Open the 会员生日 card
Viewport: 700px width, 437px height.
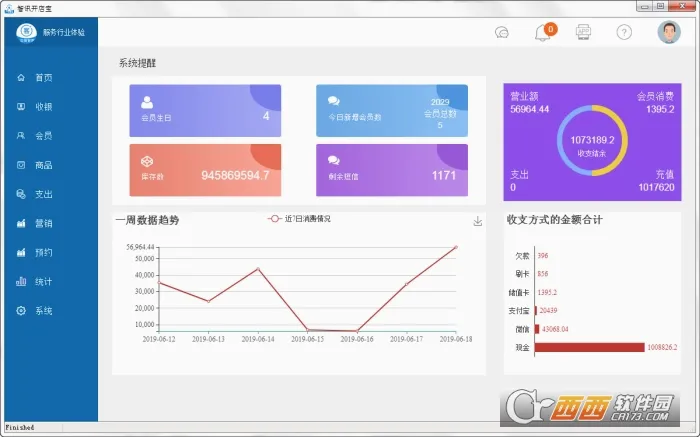pyautogui.click(x=205, y=111)
